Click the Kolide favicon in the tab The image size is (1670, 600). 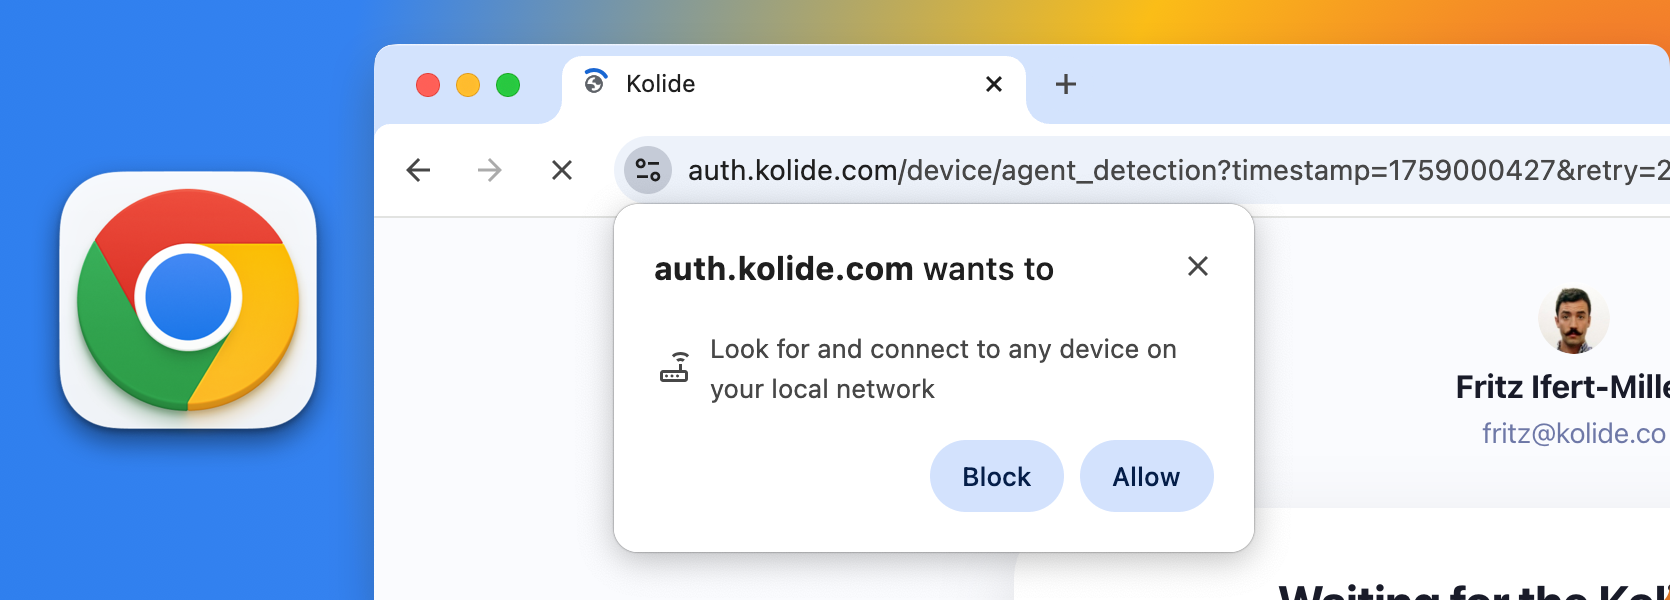595,82
